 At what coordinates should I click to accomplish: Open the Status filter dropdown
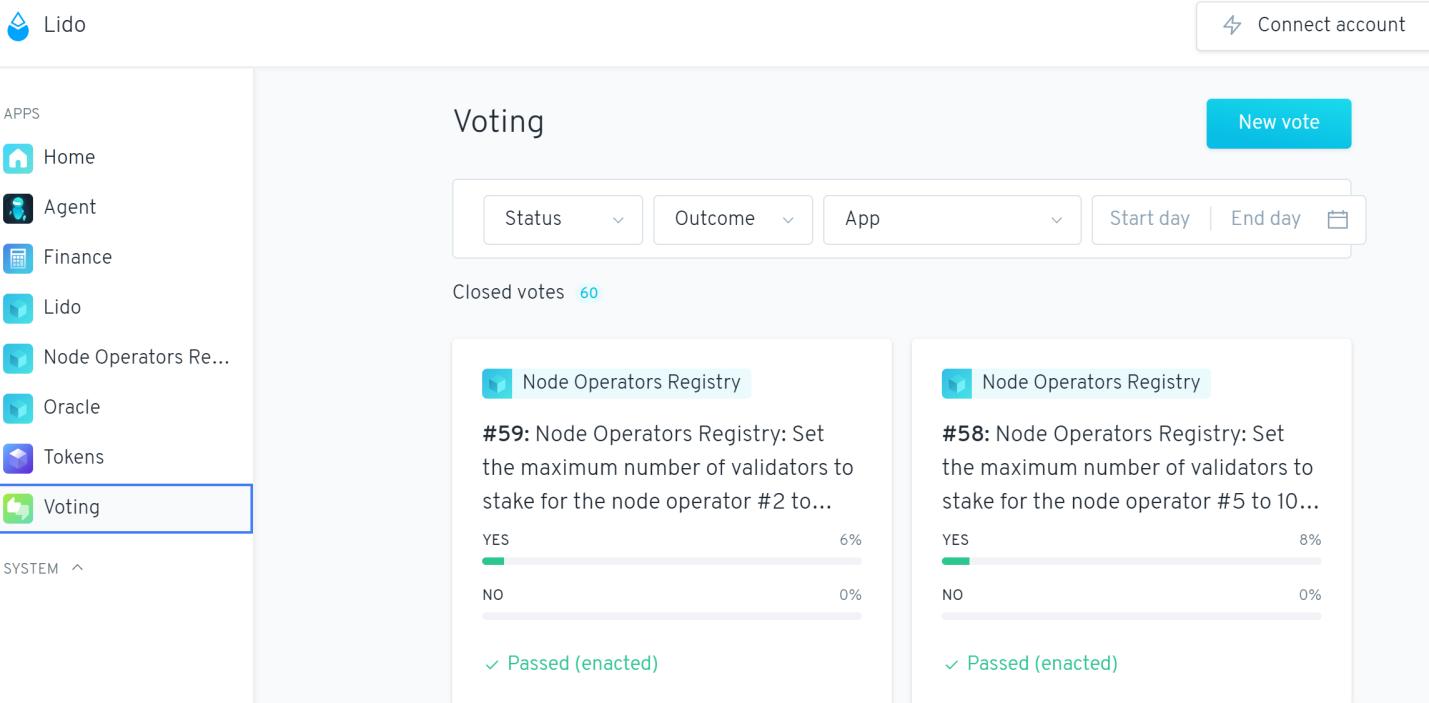(563, 219)
